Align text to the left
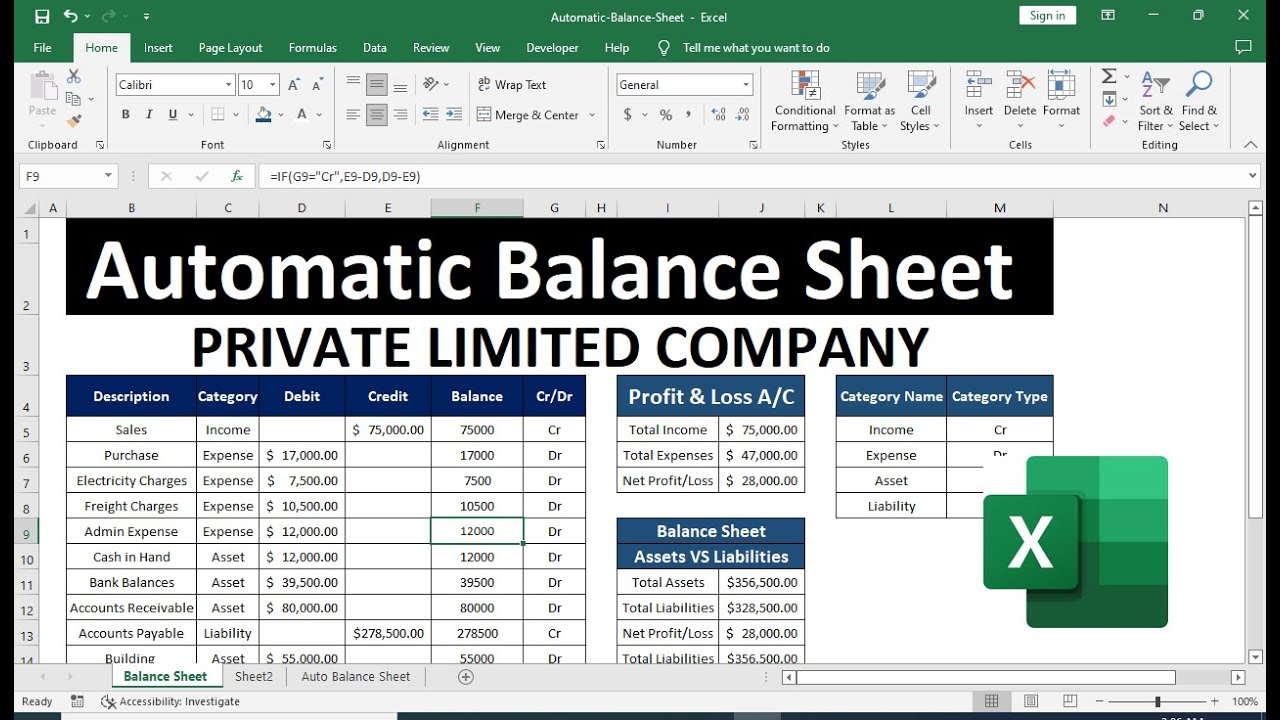The width and height of the screenshot is (1280, 720). [353, 115]
